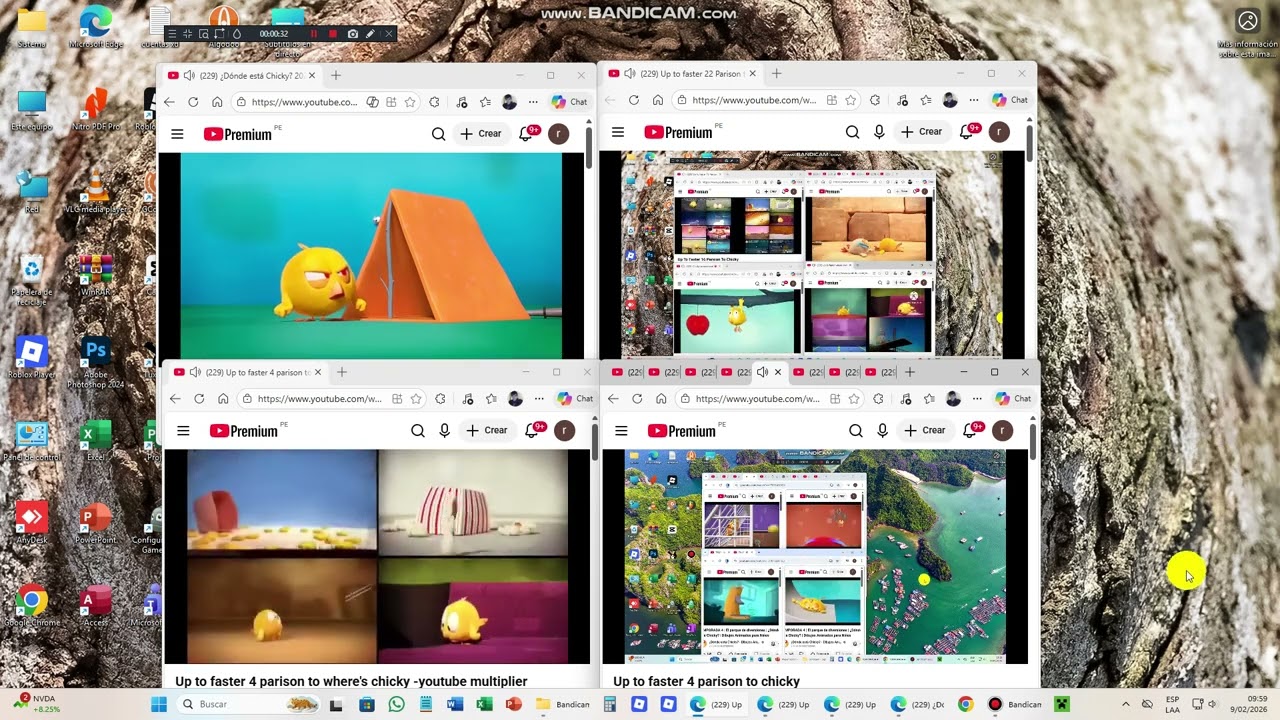Open Crear menu in where's chicky -youtube multiplier window

point(487,431)
